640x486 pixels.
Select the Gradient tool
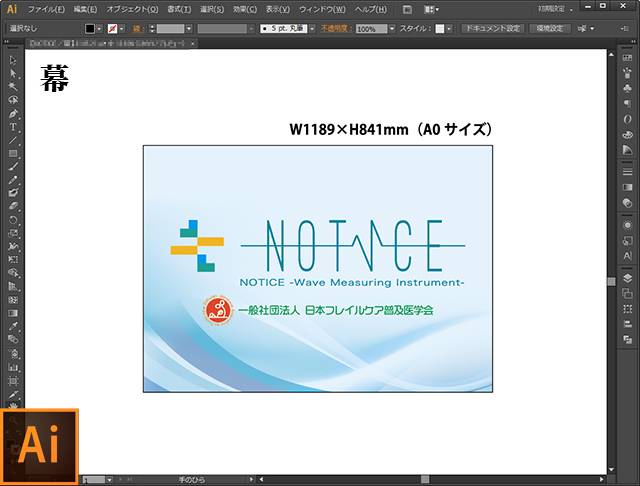[x=13, y=313]
